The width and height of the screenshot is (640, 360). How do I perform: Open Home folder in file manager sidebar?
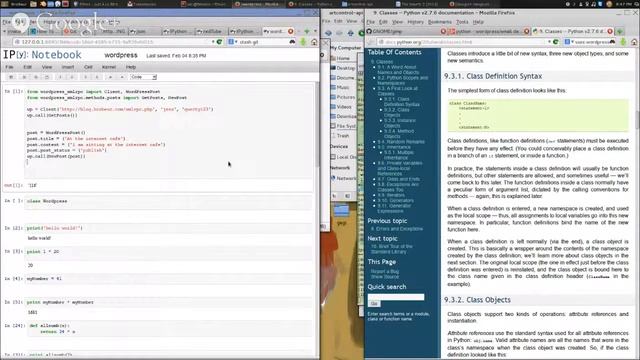(343, 58)
